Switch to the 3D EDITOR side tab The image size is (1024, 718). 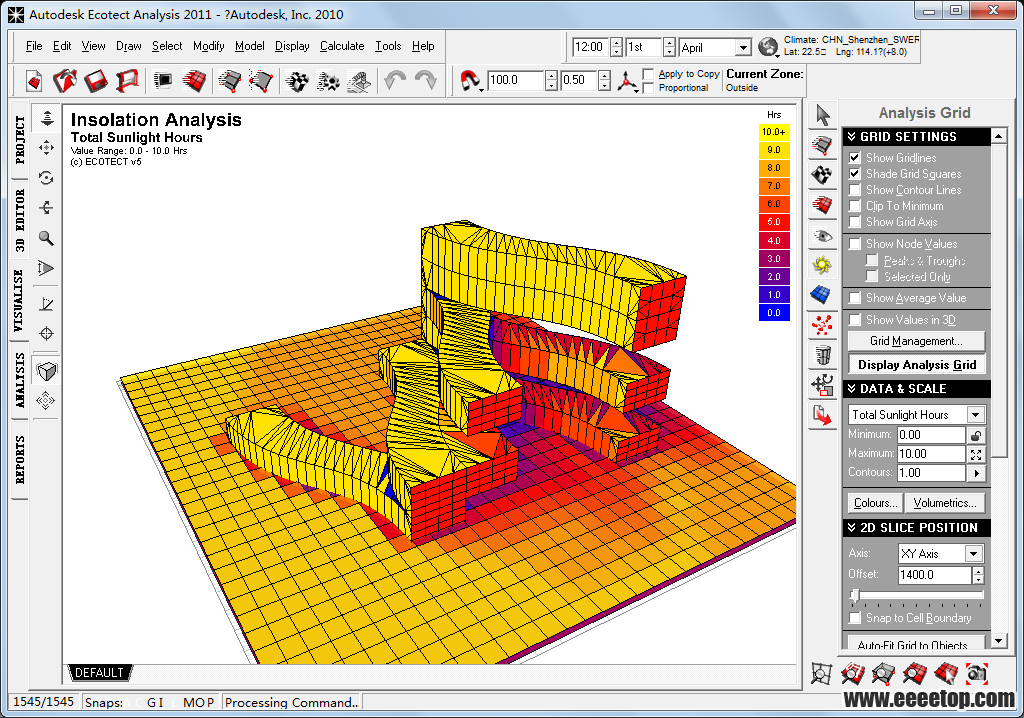pyautogui.click(x=20, y=220)
